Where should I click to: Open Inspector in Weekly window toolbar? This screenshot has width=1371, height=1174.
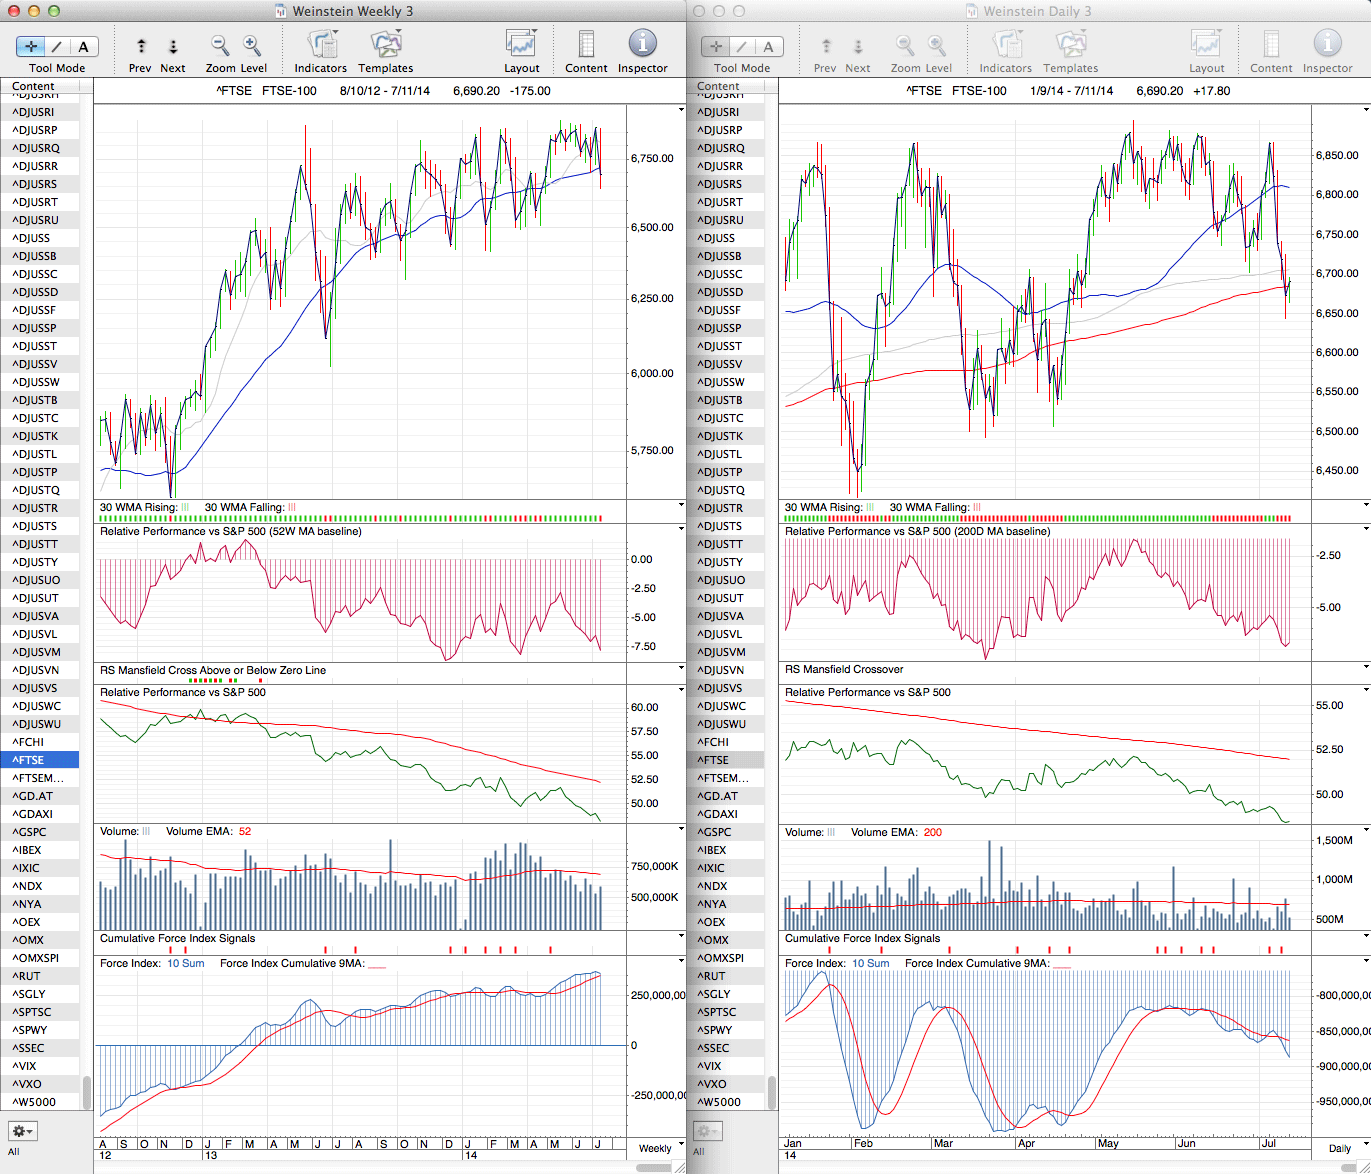click(x=642, y=44)
